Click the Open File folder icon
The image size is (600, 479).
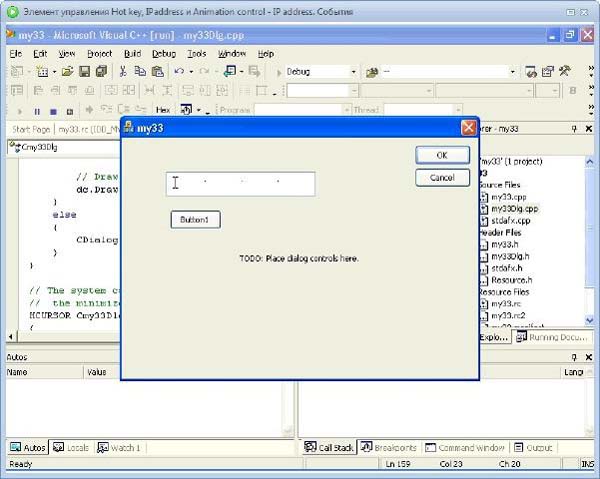(67, 72)
